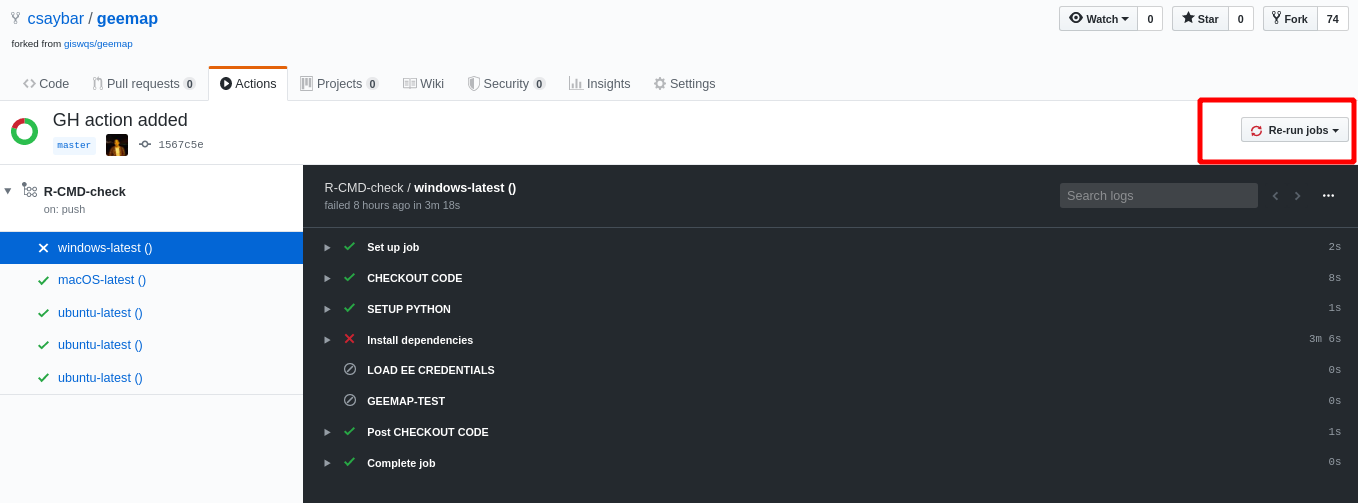The height and width of the screenshot is (503, 1358).
Task: Click the skipped icon on GEEMAP-TEST
Action: tap(350, 400)
